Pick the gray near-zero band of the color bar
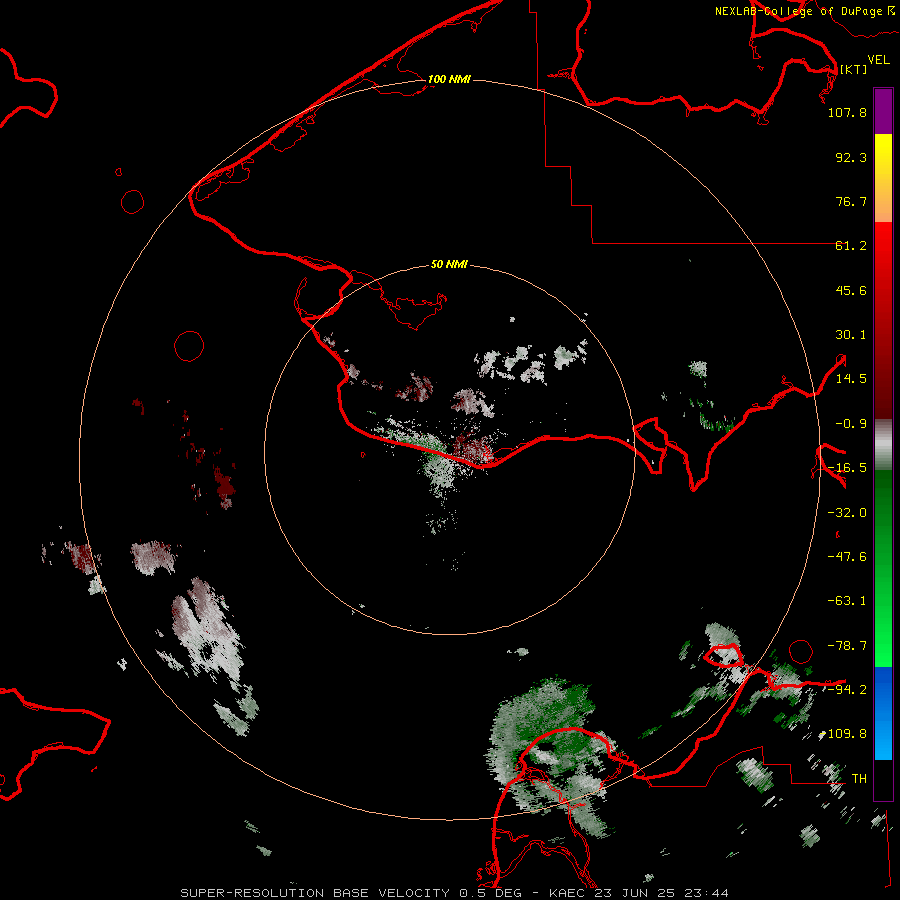Screen dimensions: 900x900 coord(883,444)
